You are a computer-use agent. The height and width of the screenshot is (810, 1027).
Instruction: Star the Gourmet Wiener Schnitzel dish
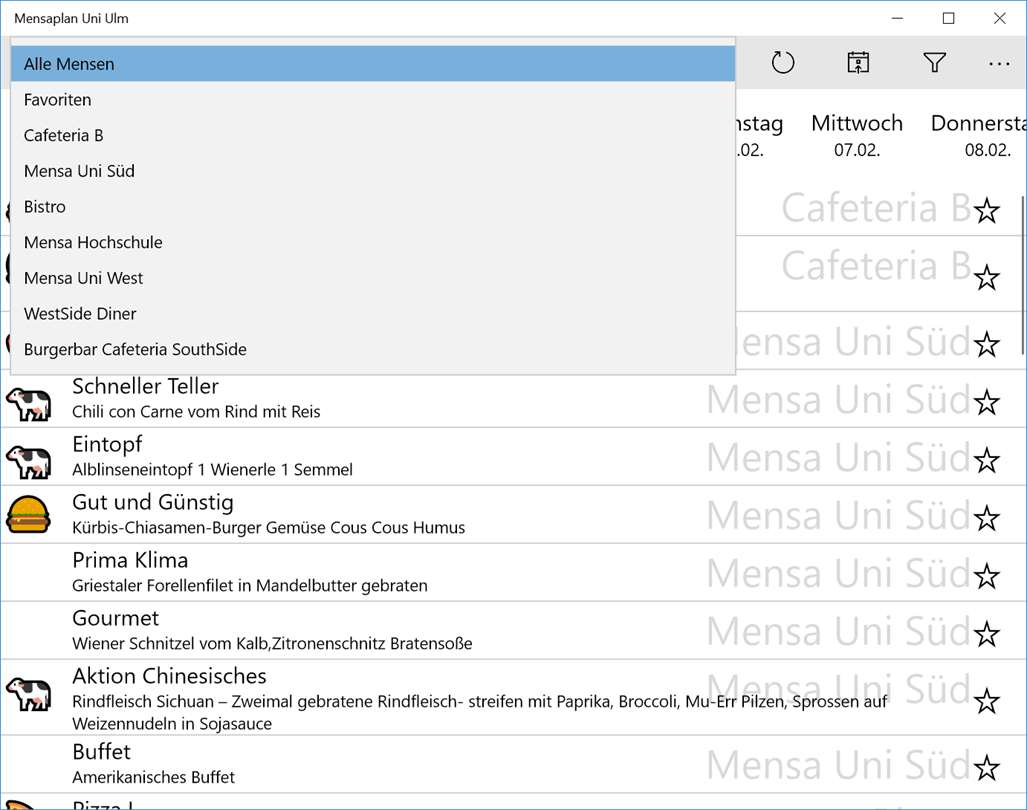[987, 634]
